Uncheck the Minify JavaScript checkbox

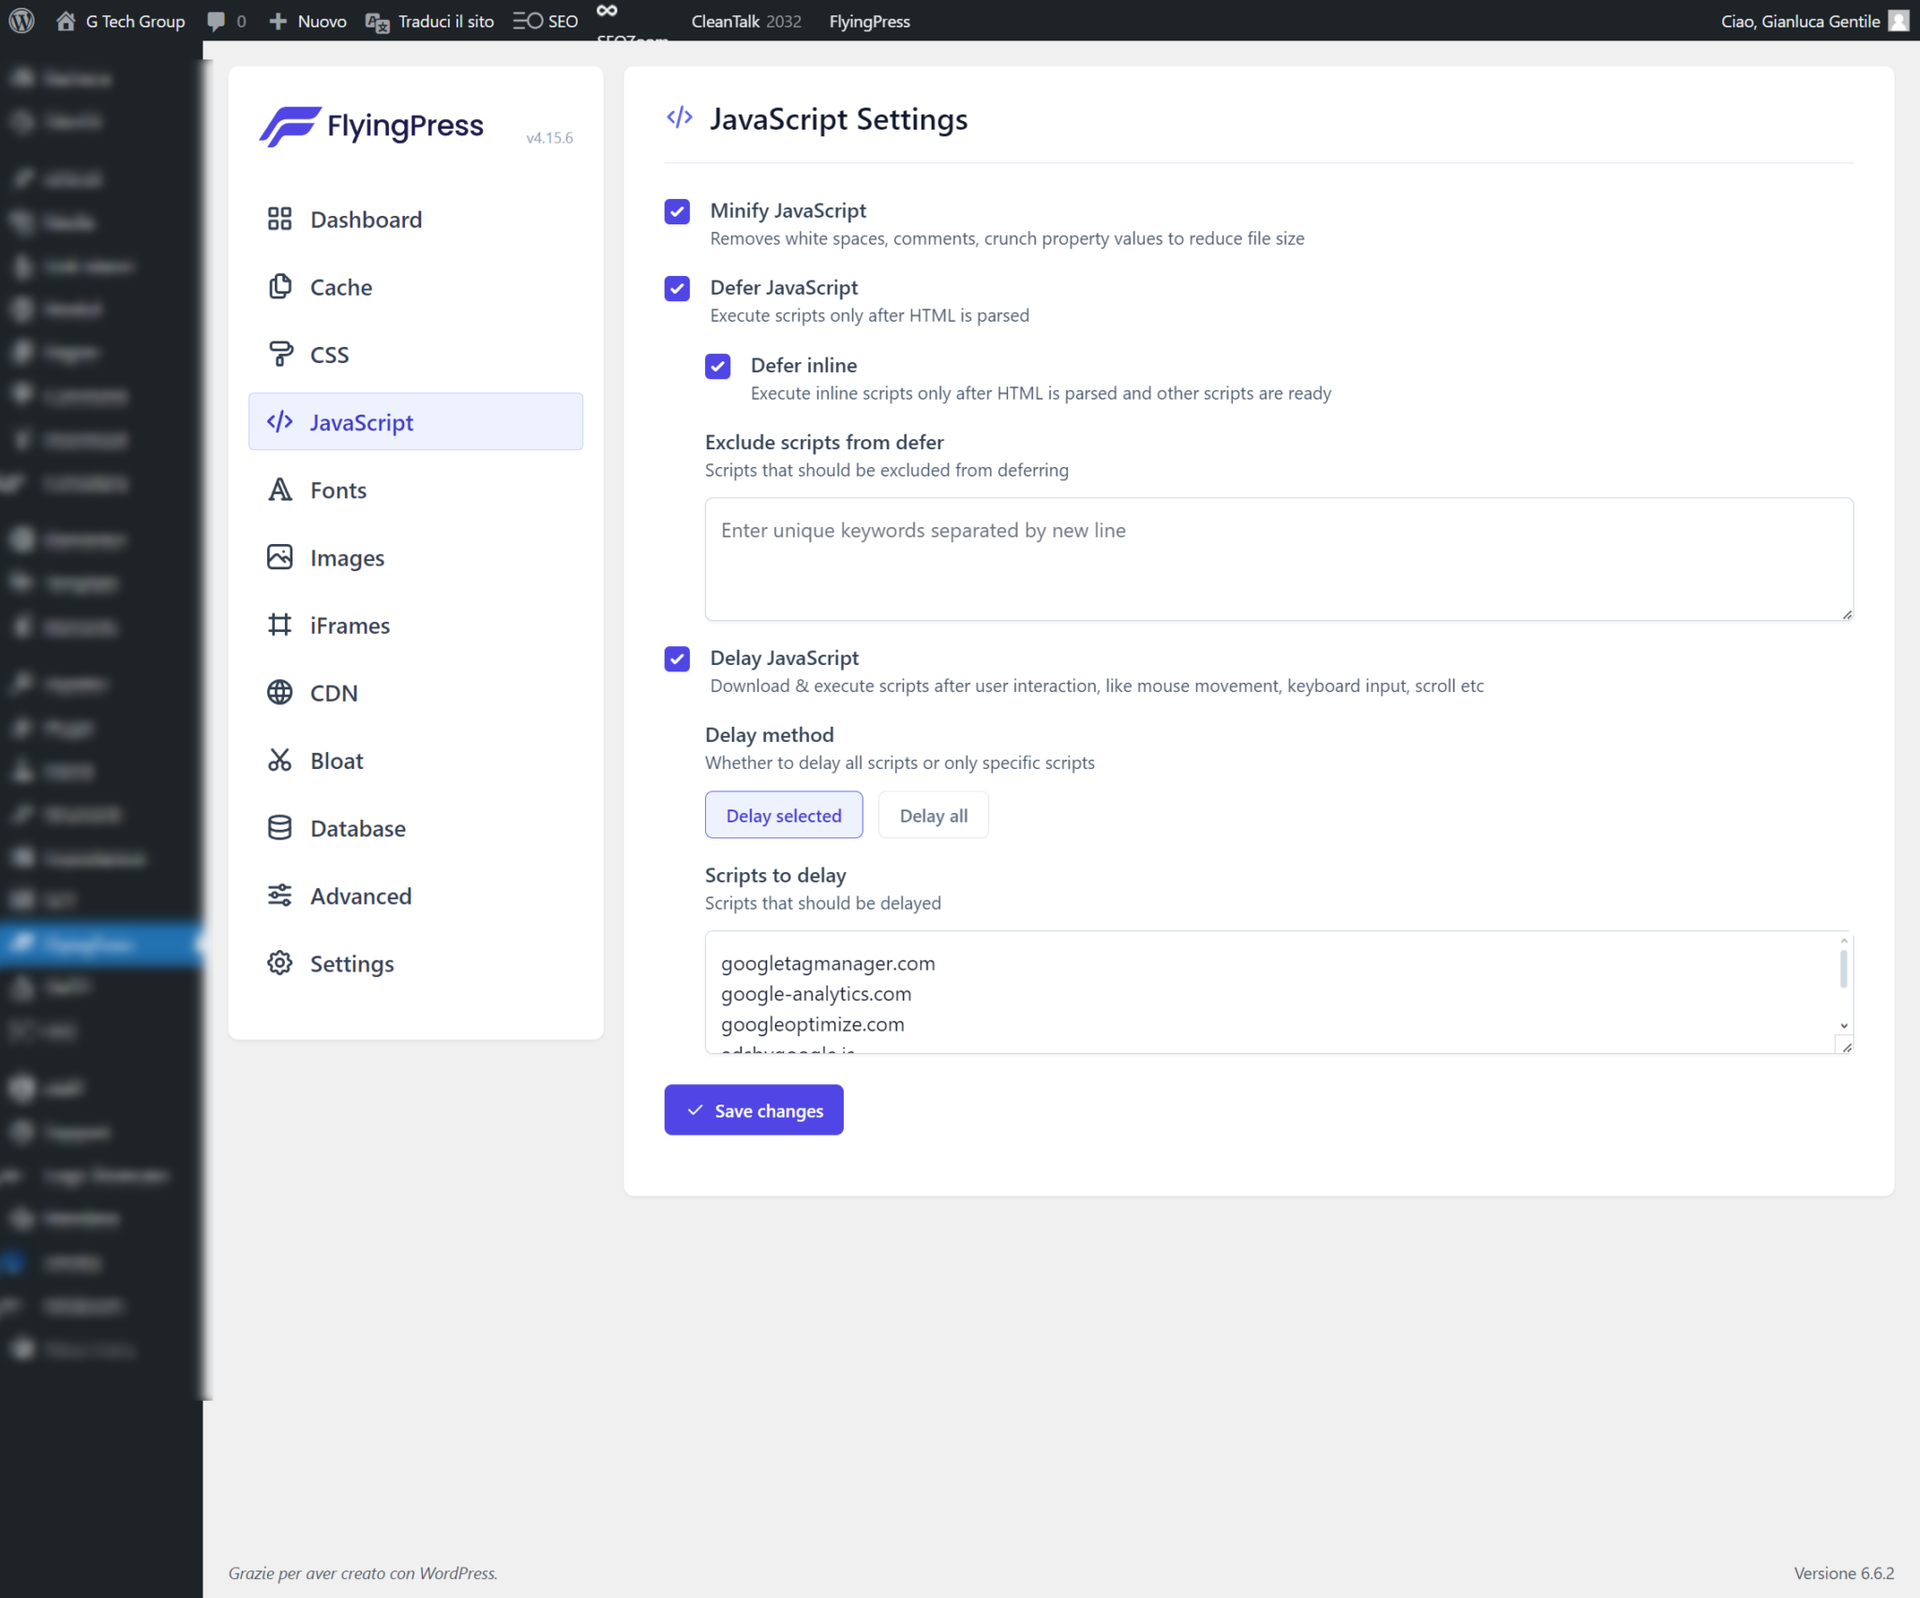tap(677, 211)
